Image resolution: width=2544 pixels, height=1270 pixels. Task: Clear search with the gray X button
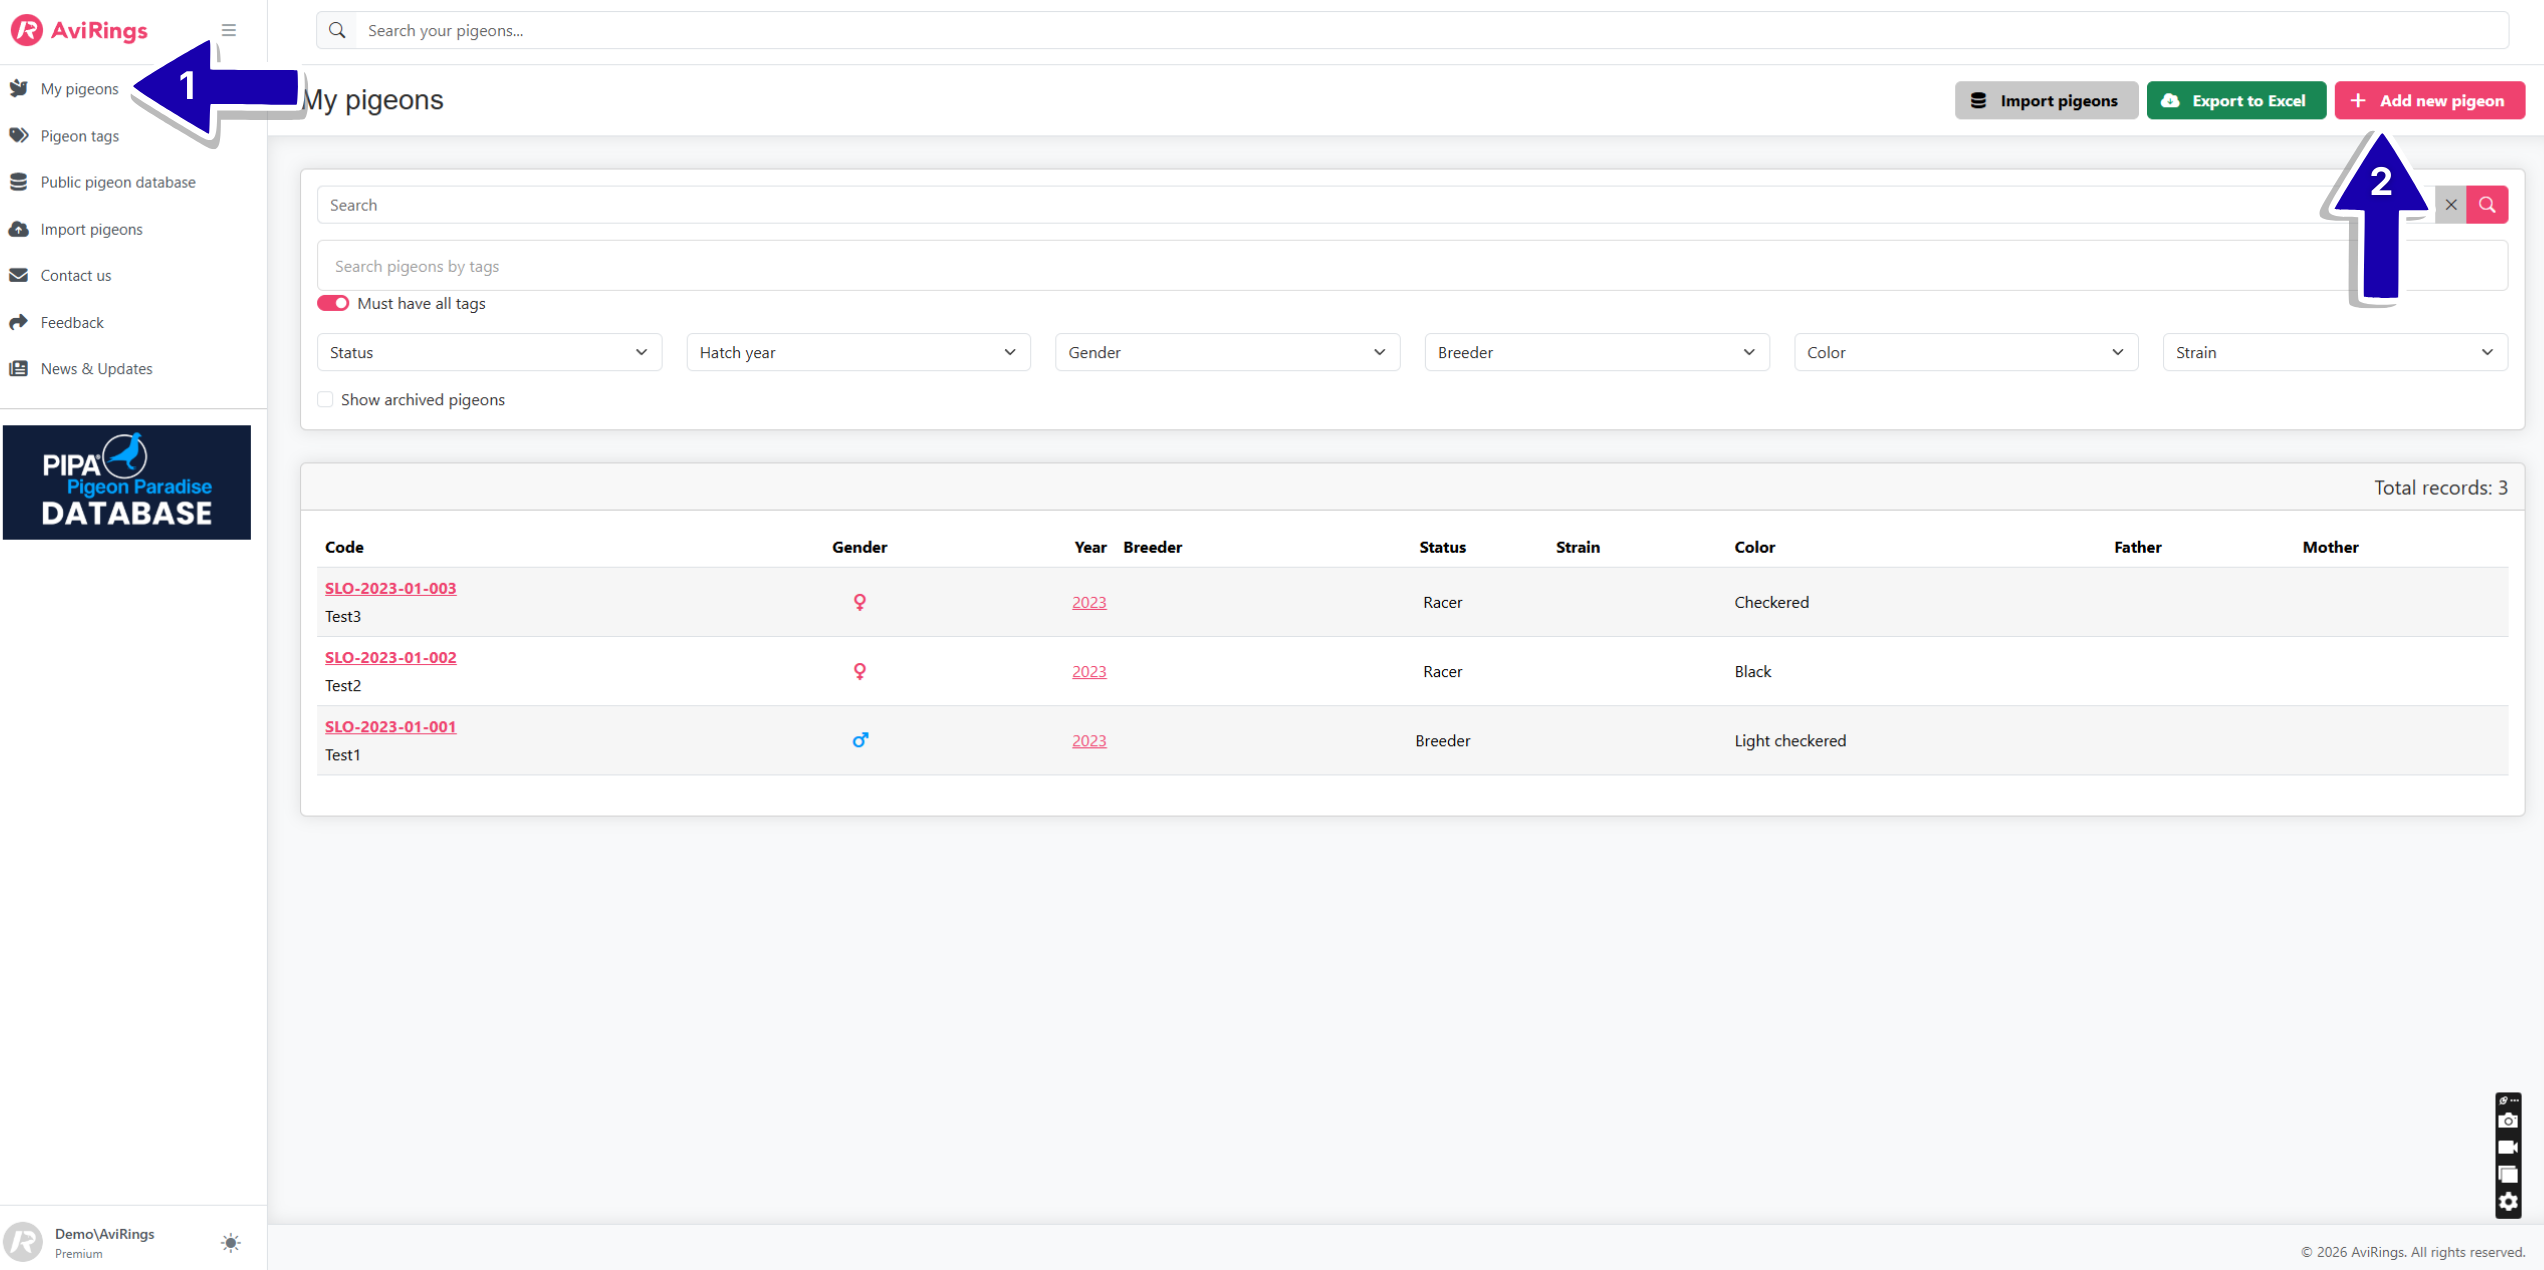point(2450,205)
